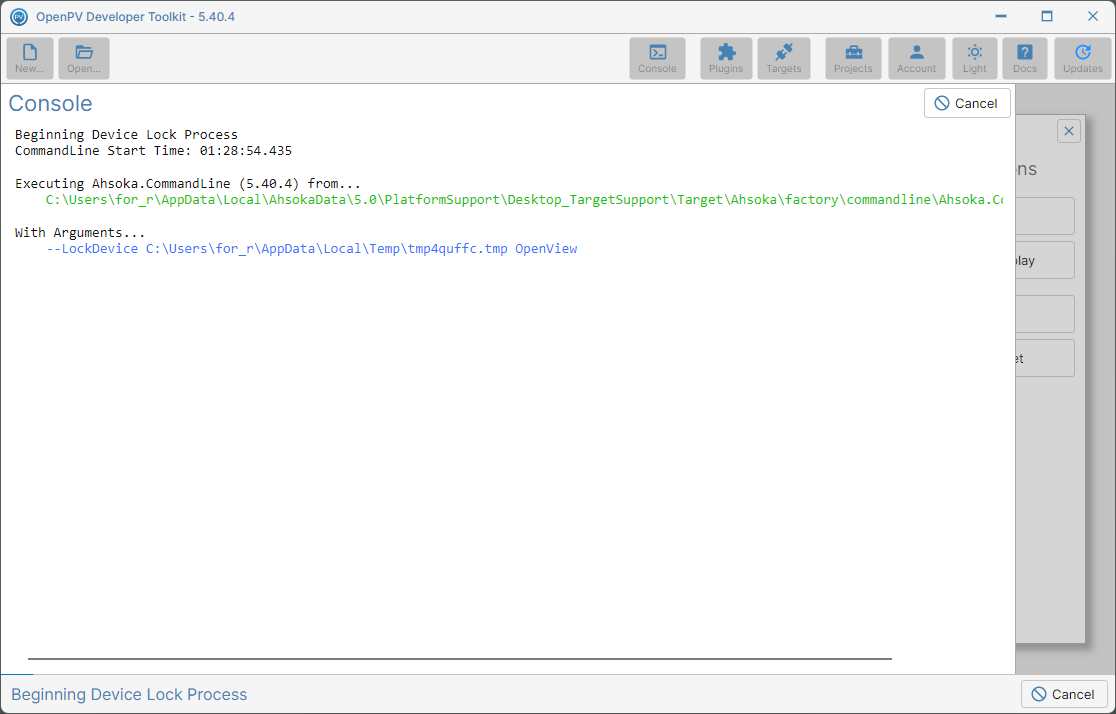Click the status bar text "Beginning Device Lock Process"
Viewport: 1116px width, 714px height.
point(129,695)
